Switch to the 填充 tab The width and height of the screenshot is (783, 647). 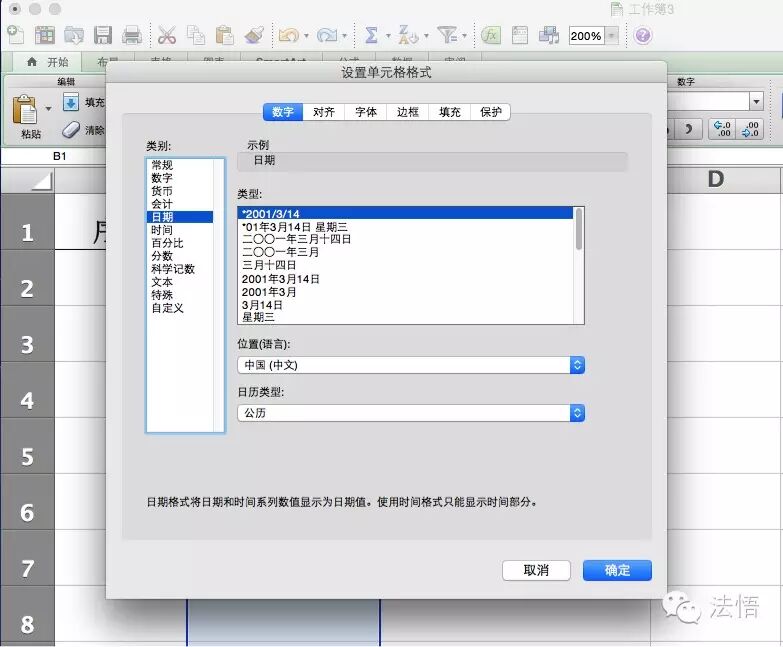(449, 112)
